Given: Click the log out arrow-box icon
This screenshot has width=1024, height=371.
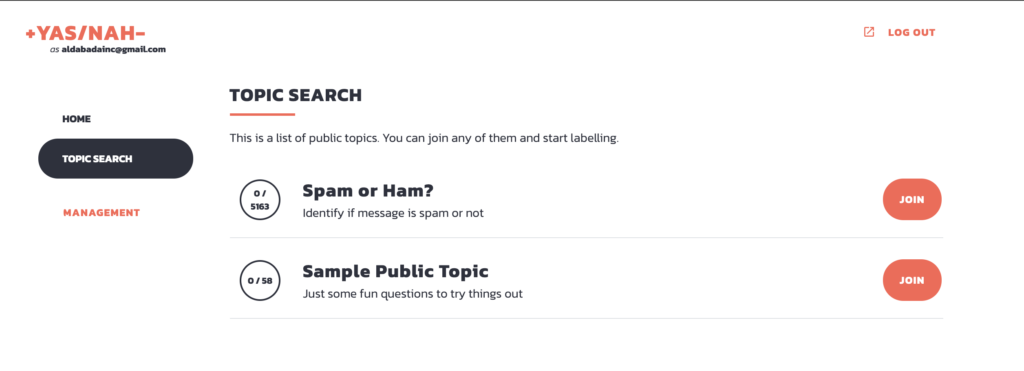Looking at the screenshot, I should pyautogui.click(x=869, y=32).
